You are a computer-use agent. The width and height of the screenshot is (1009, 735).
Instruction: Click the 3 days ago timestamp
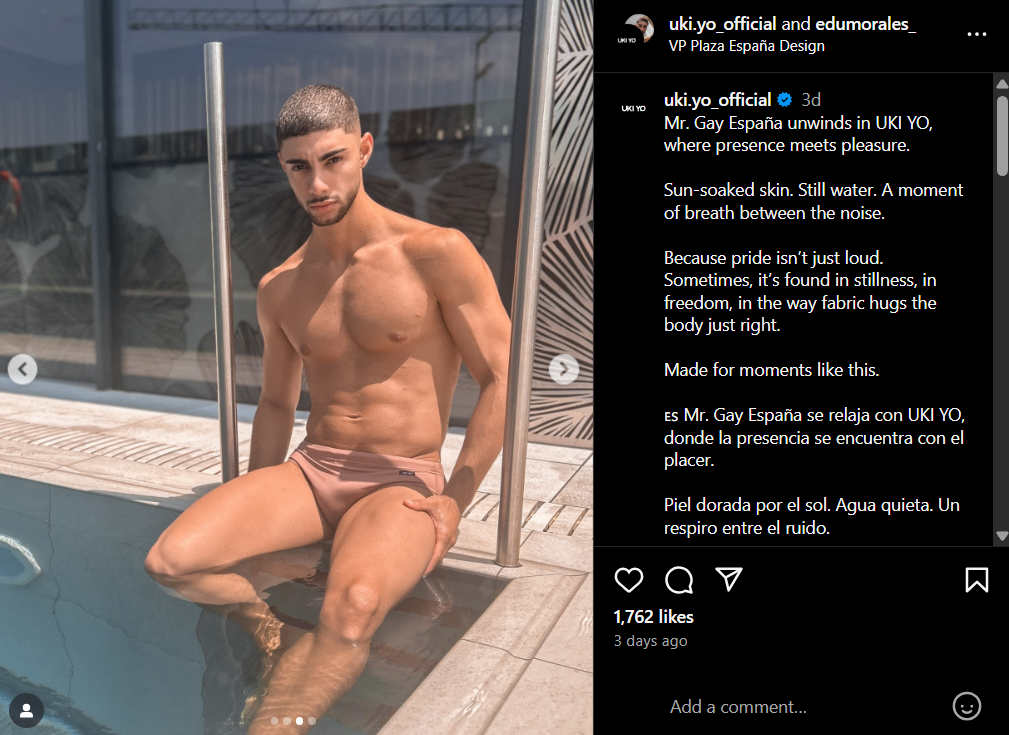(651, 641)
